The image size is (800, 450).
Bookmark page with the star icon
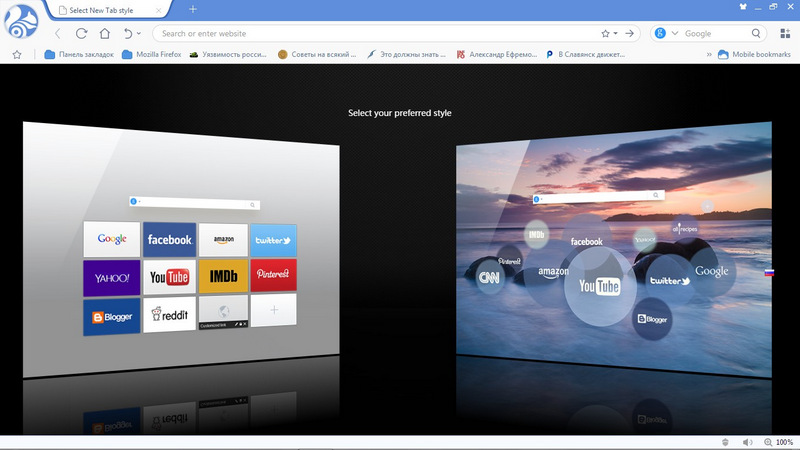click(x=605, y=34)
